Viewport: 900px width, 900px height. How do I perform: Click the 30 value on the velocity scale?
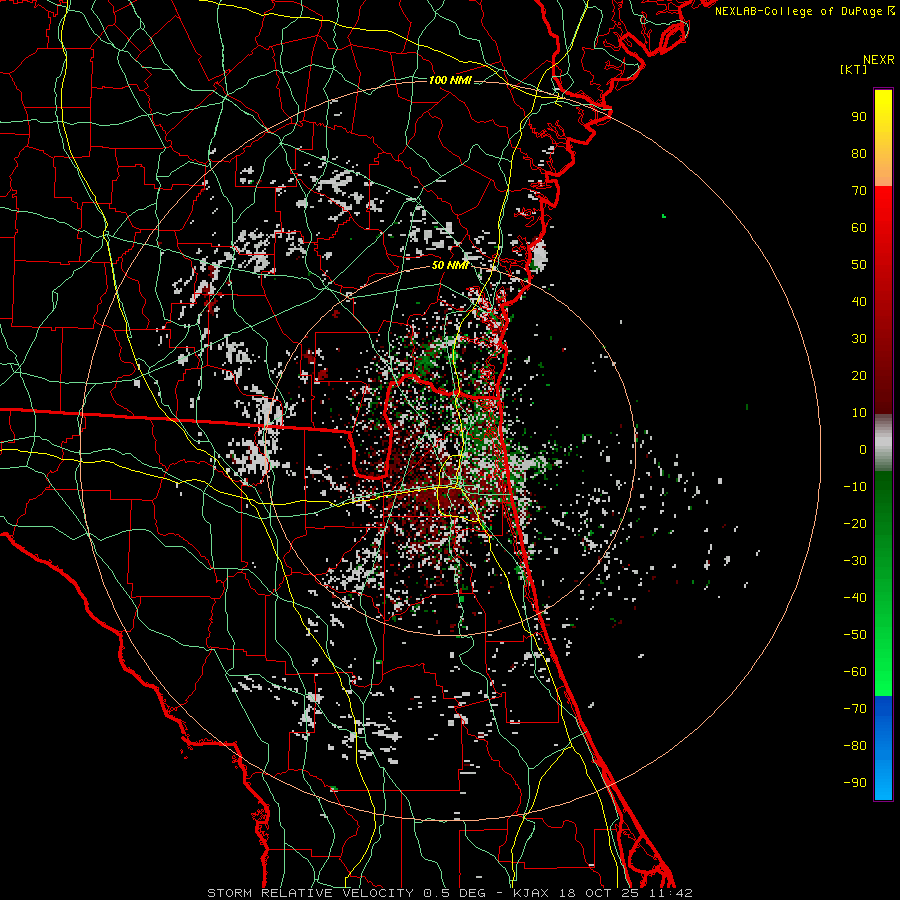pyautogui.click(x=859, y=339)
